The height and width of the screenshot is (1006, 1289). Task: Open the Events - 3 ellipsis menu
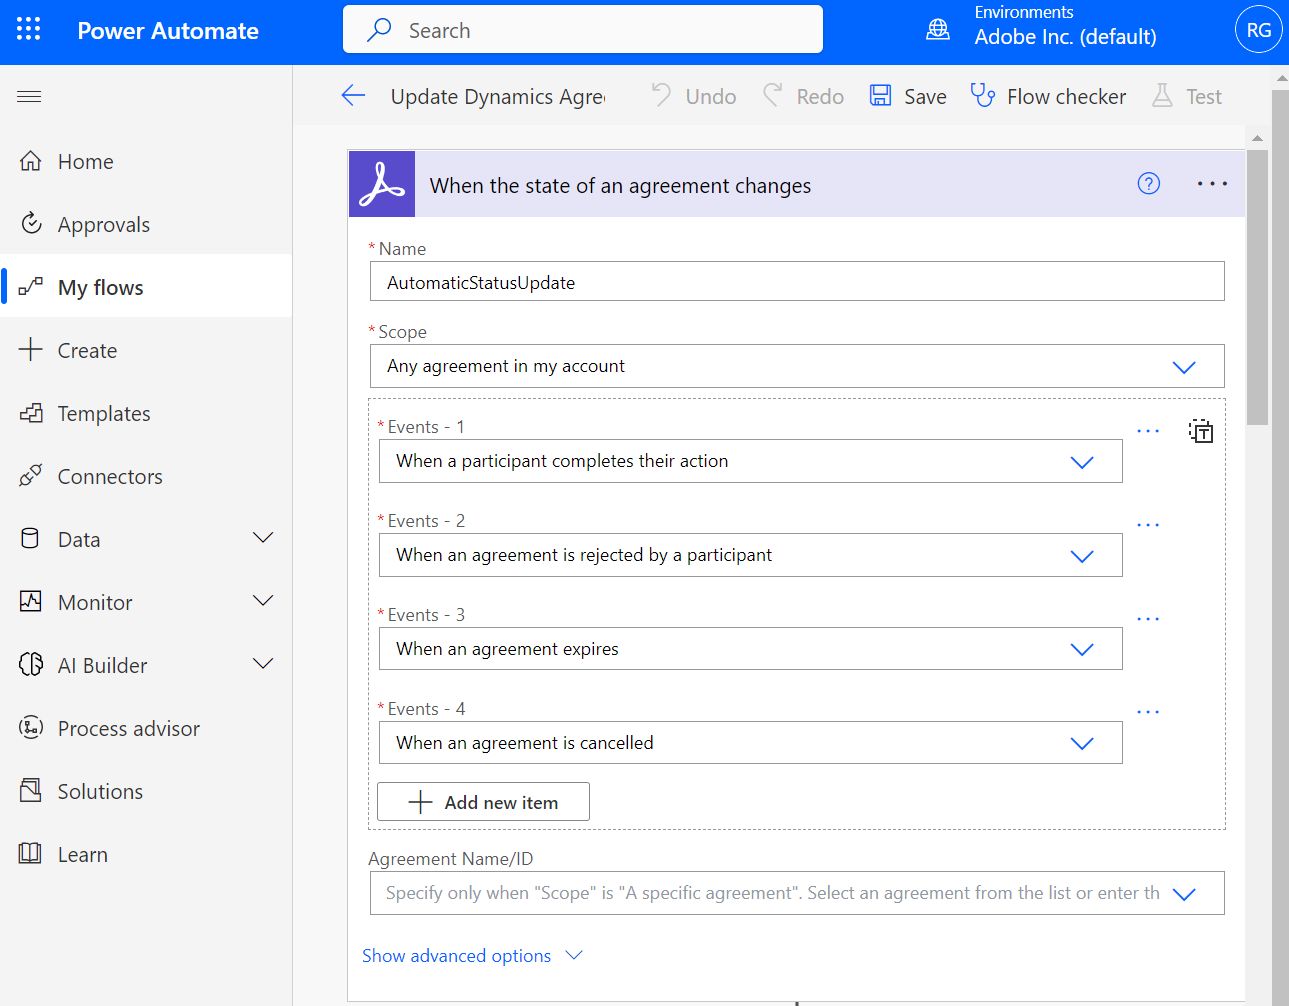click(x=1148, y=619)
